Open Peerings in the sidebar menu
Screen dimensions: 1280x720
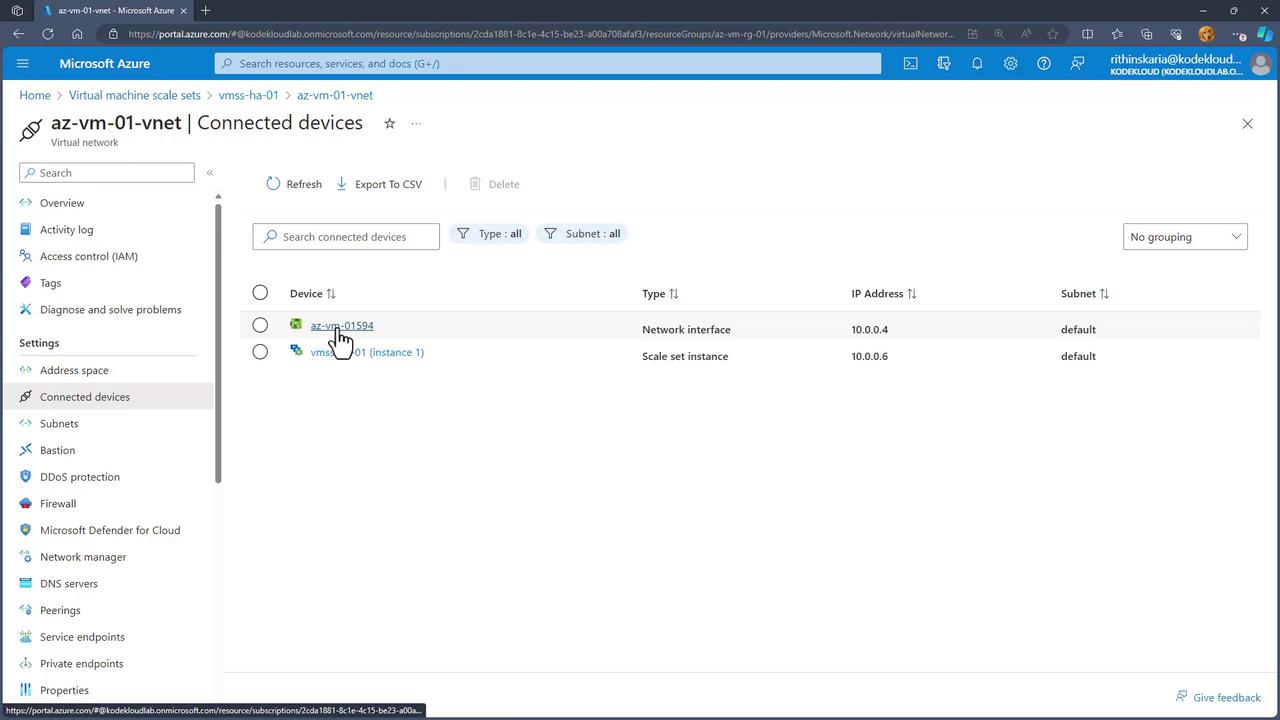pyautogui.click(x=60, y=610)
